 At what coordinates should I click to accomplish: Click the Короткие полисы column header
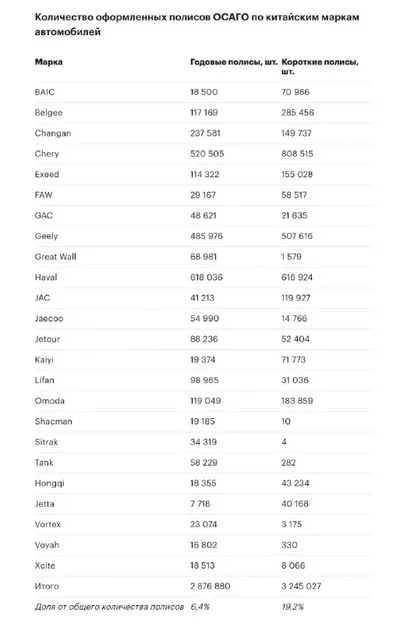click(320, 66)
